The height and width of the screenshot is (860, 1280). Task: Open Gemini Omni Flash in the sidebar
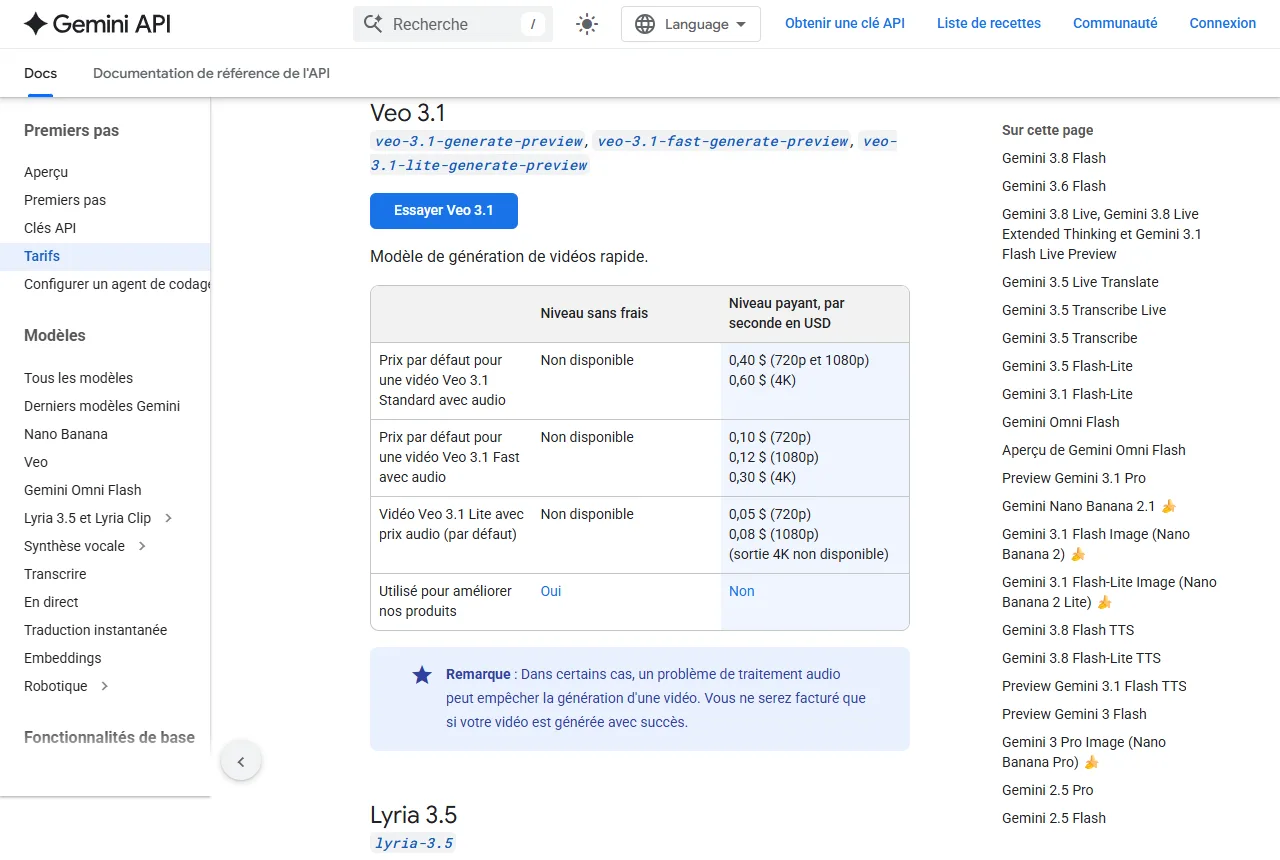point(83,490)
